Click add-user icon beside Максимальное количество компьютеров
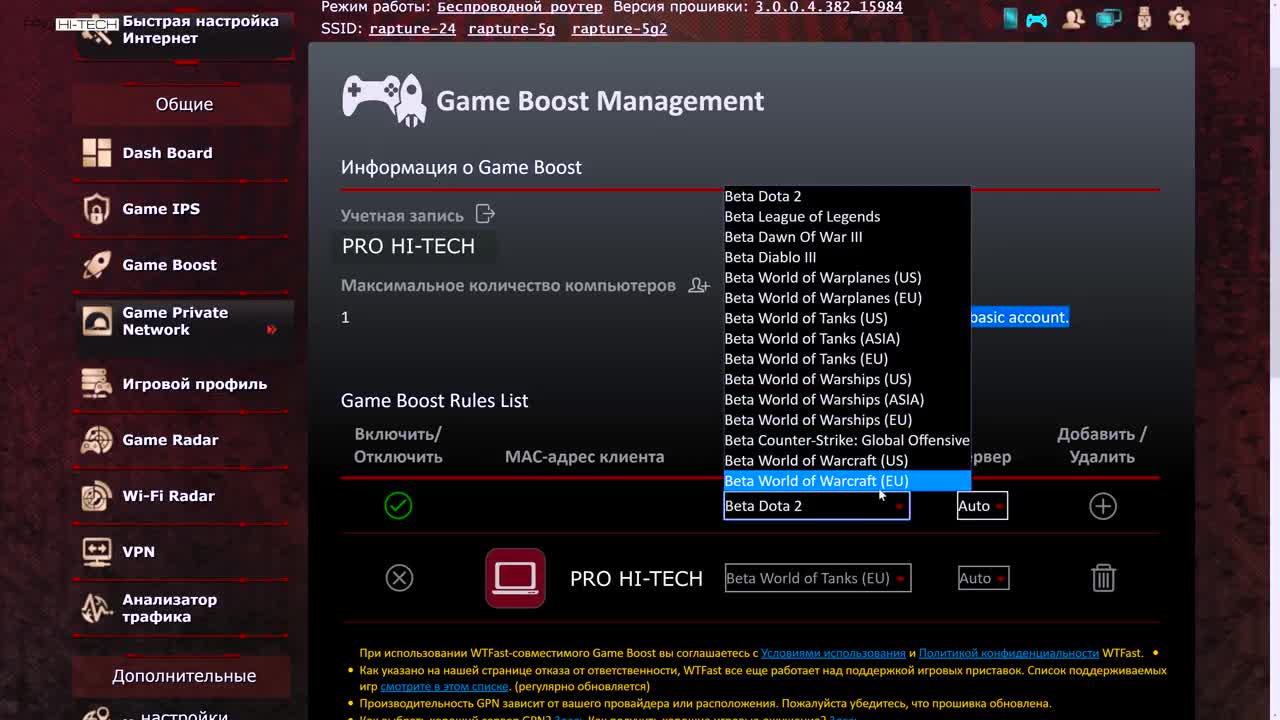The image size is (1280, 720). pyautogui.click(x=698, y=286)
